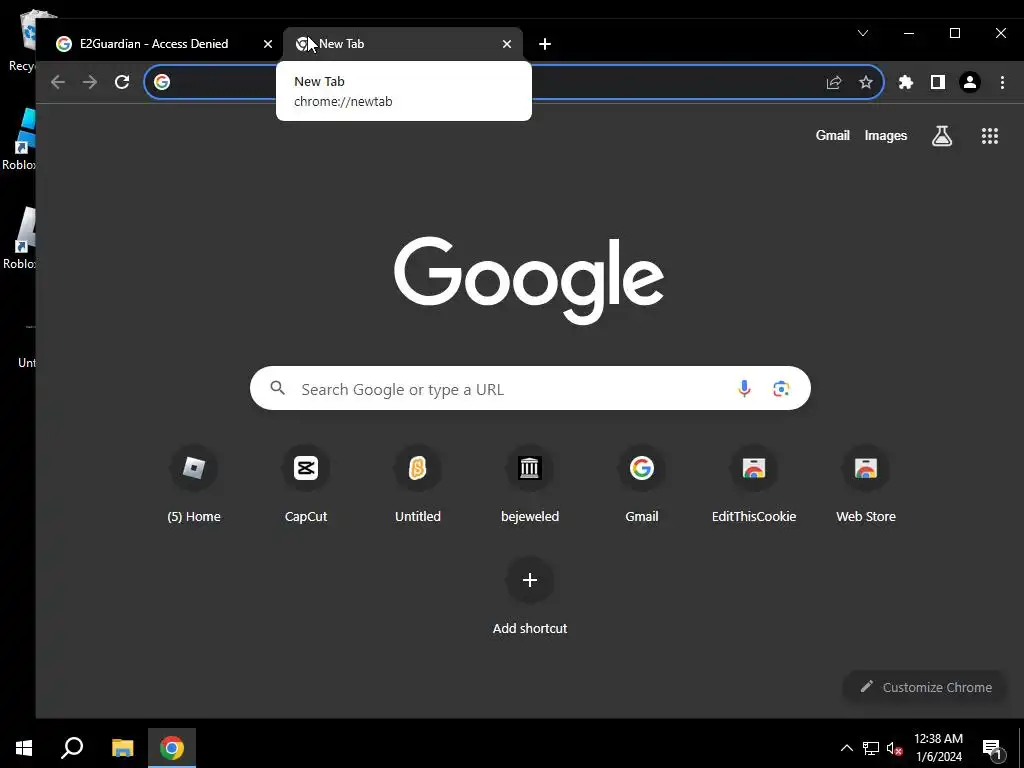Open Search Labs flask icon

[942, 136]
